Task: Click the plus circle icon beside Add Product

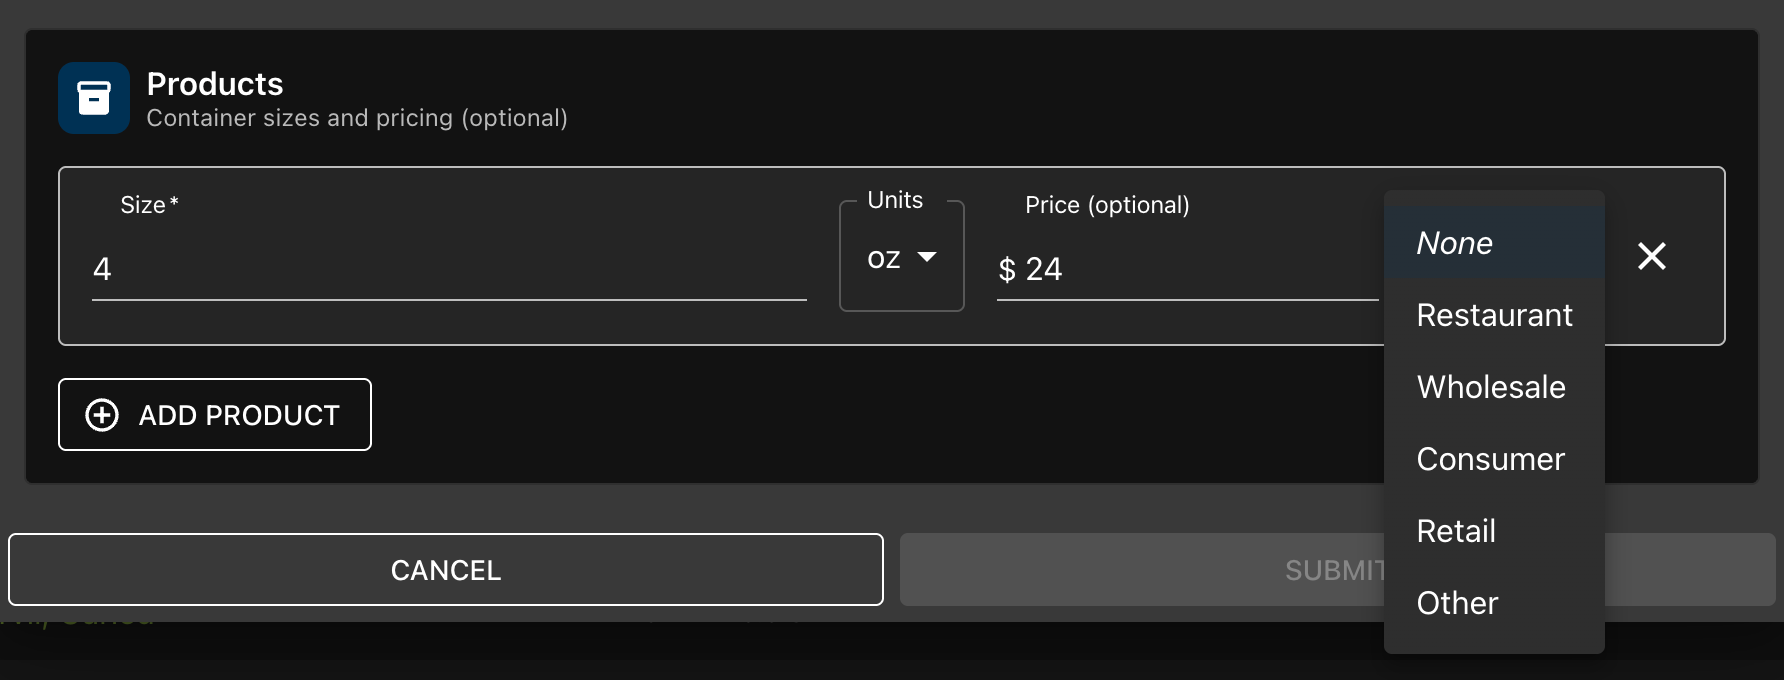Action: click(x=102, y=415)
